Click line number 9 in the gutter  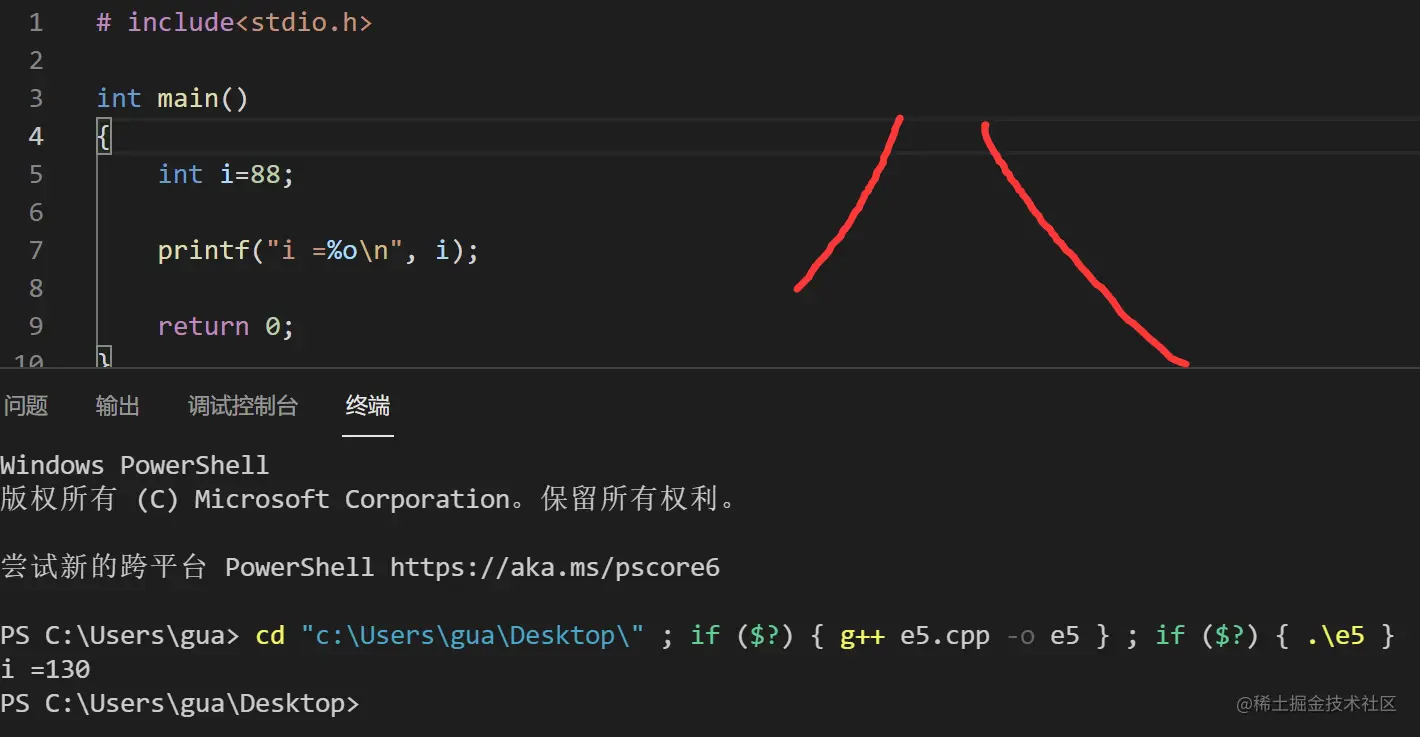[36, 326]
